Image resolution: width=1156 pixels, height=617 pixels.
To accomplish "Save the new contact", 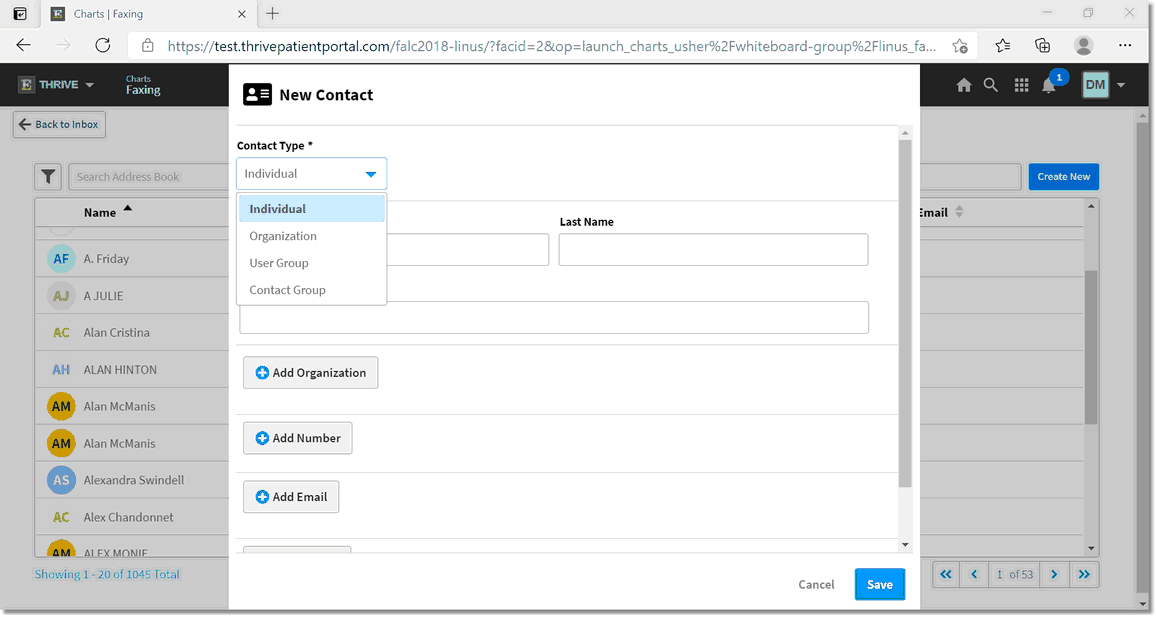I will [880, 585].
